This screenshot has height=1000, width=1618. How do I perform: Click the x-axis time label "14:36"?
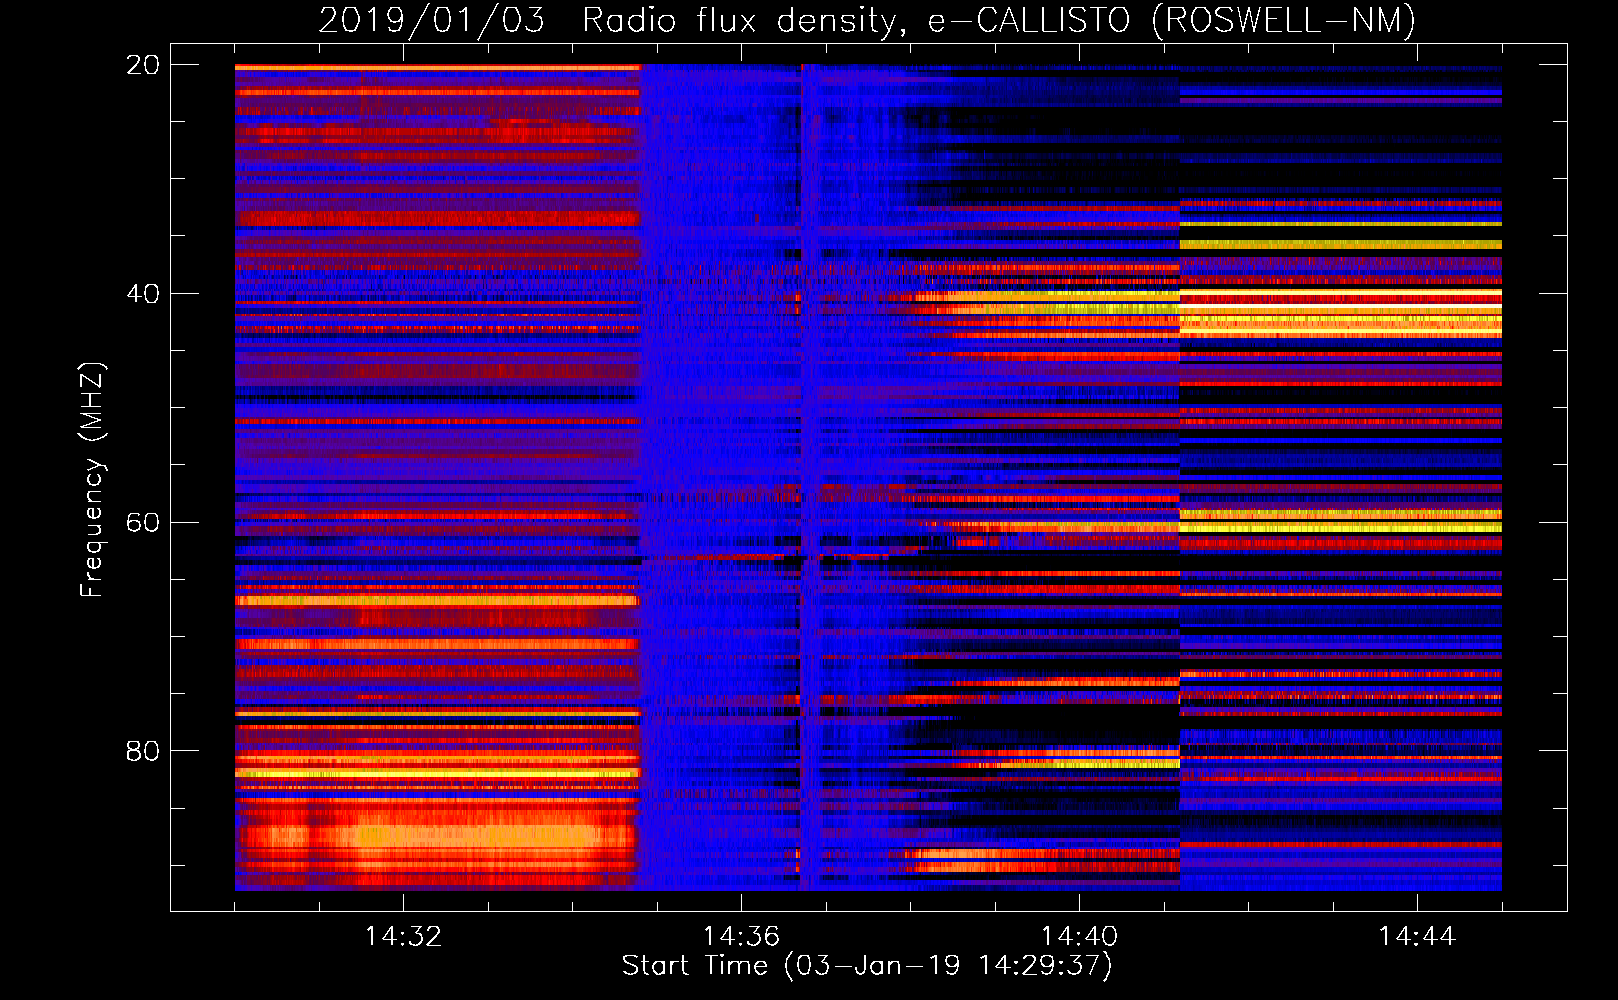coord(741,937)
